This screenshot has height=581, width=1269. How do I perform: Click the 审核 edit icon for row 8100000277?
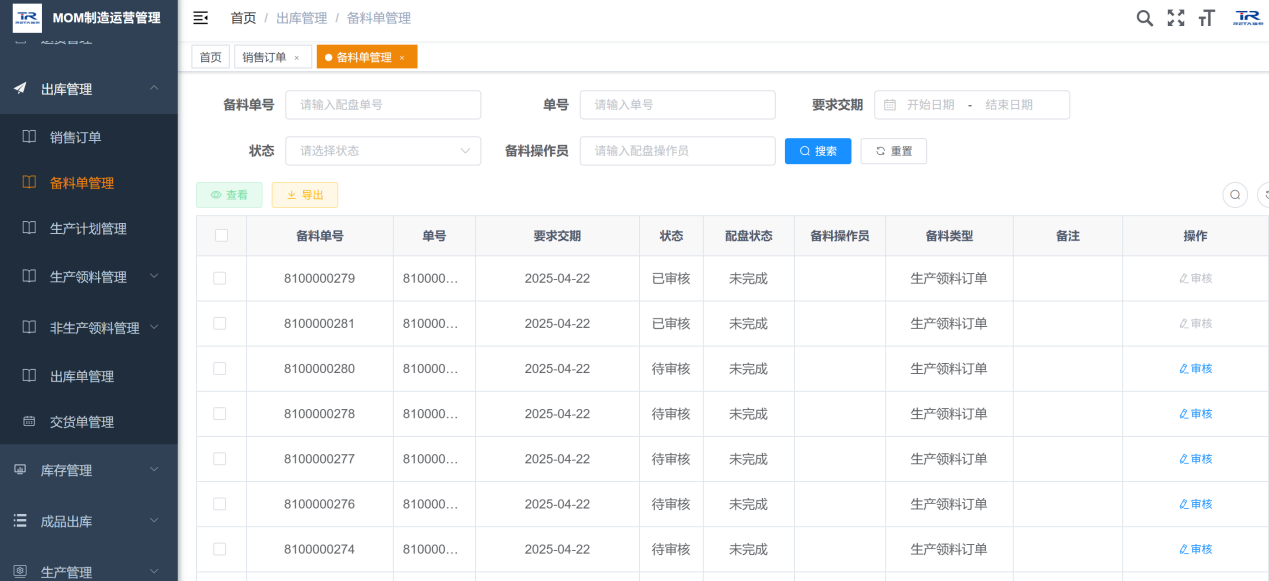click(1184, 459)
